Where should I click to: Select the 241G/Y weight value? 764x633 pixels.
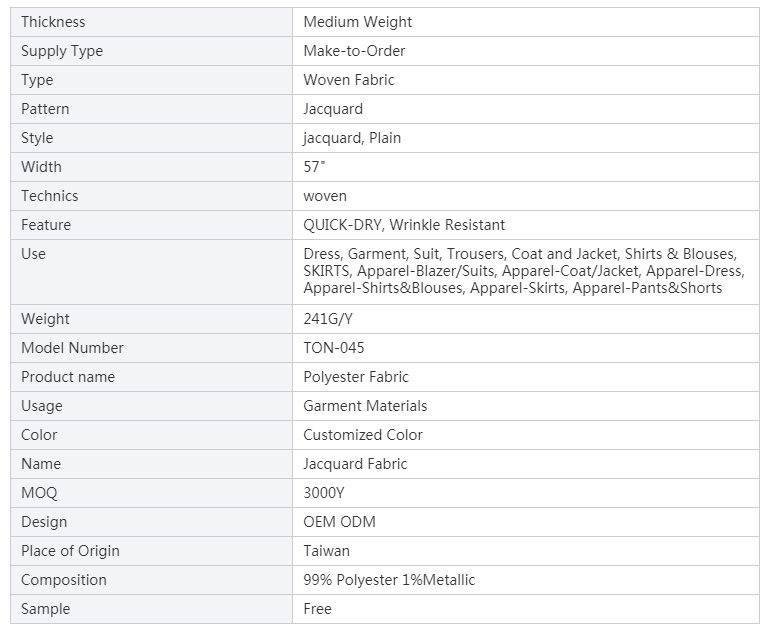(x=327, y=319)
